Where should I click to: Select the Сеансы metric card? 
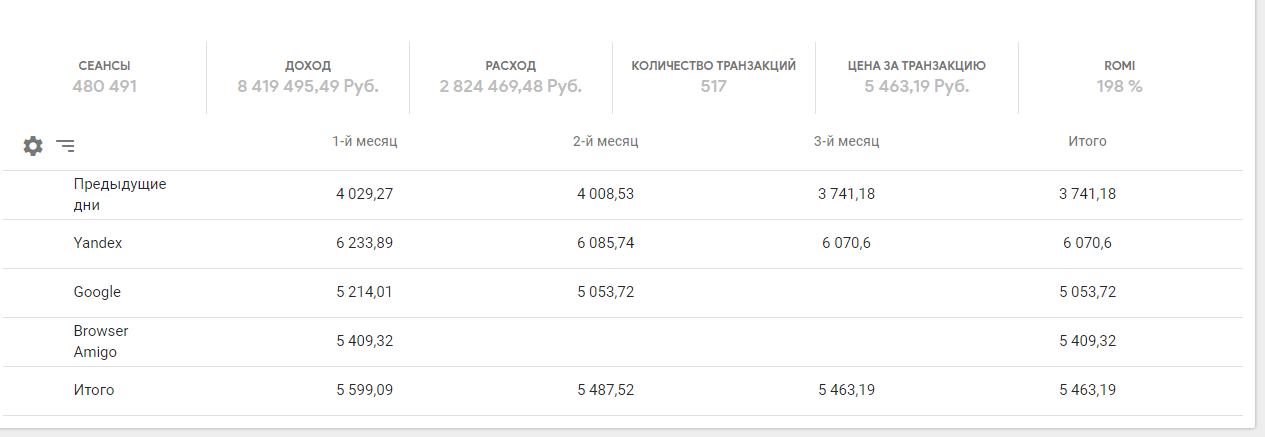click(104, 77)
